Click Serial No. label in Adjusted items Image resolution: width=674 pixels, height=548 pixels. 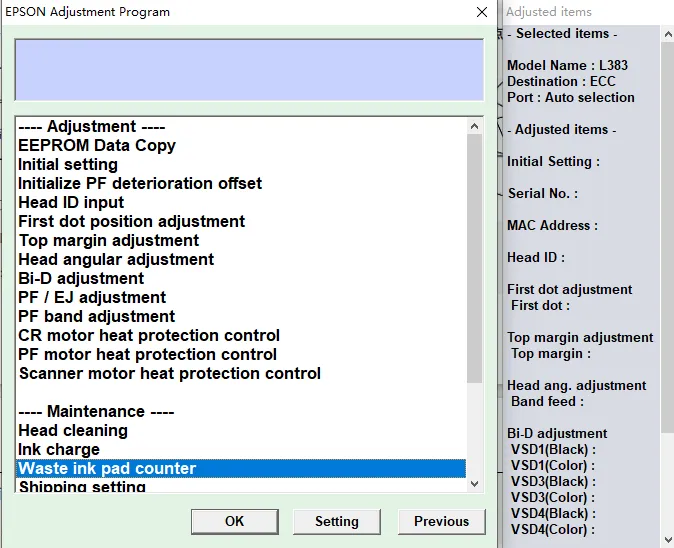(x=543, y=193)
